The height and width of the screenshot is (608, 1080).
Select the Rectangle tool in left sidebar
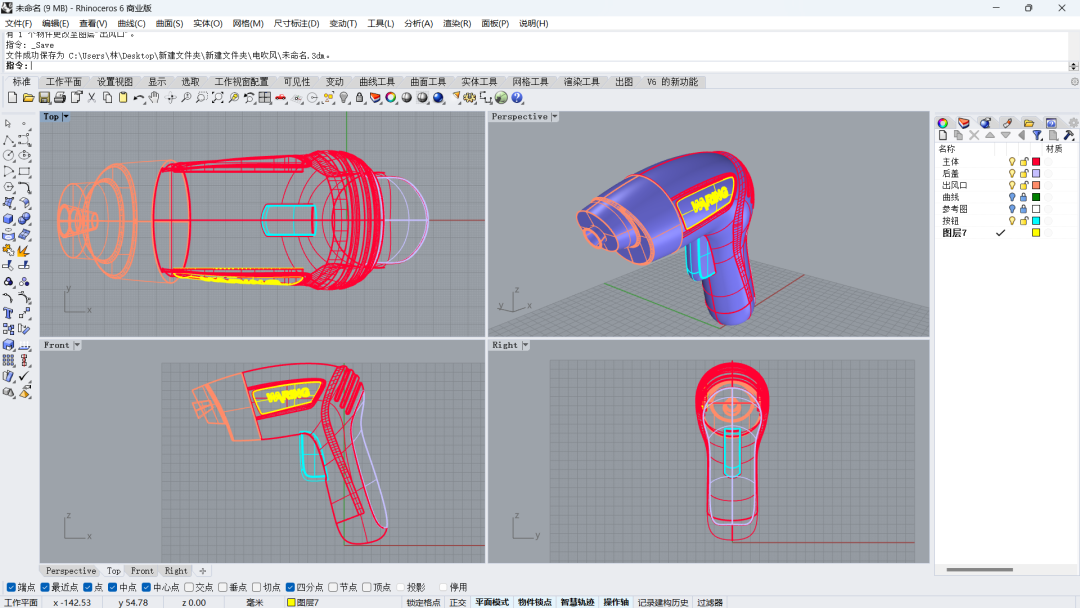click(x=24, y=171)
